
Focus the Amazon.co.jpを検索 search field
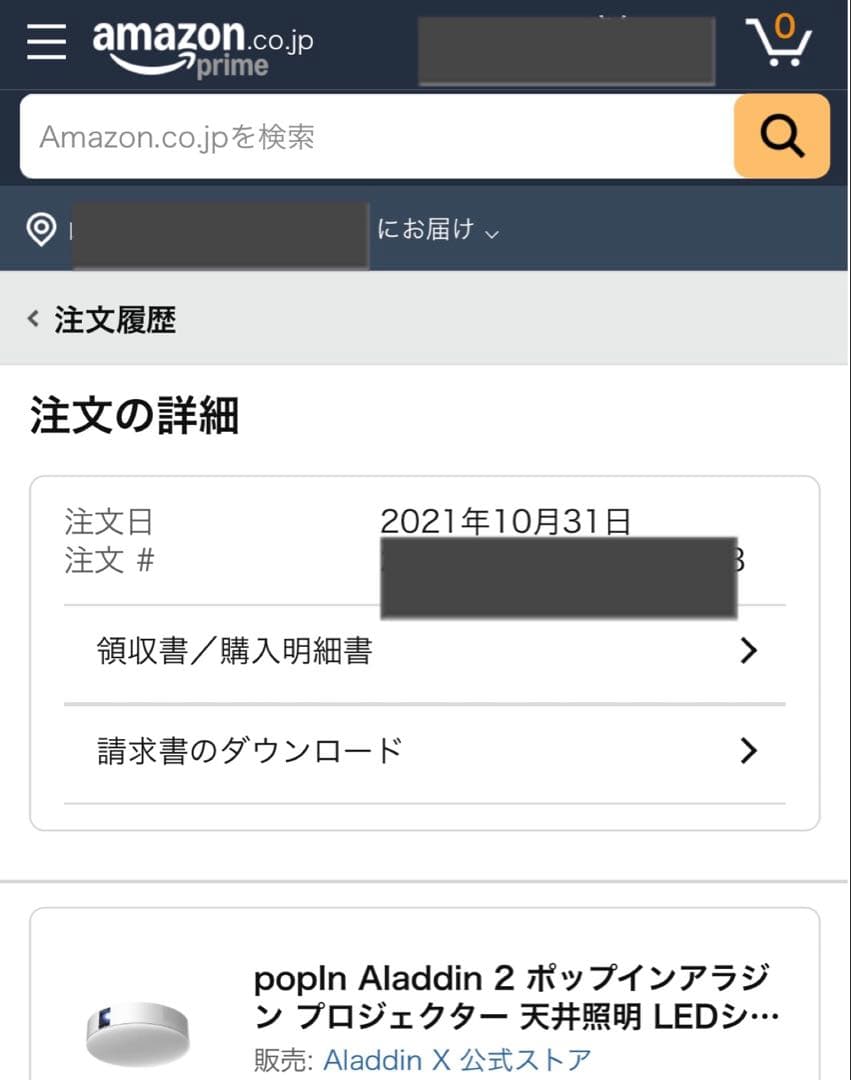point(375,137)
